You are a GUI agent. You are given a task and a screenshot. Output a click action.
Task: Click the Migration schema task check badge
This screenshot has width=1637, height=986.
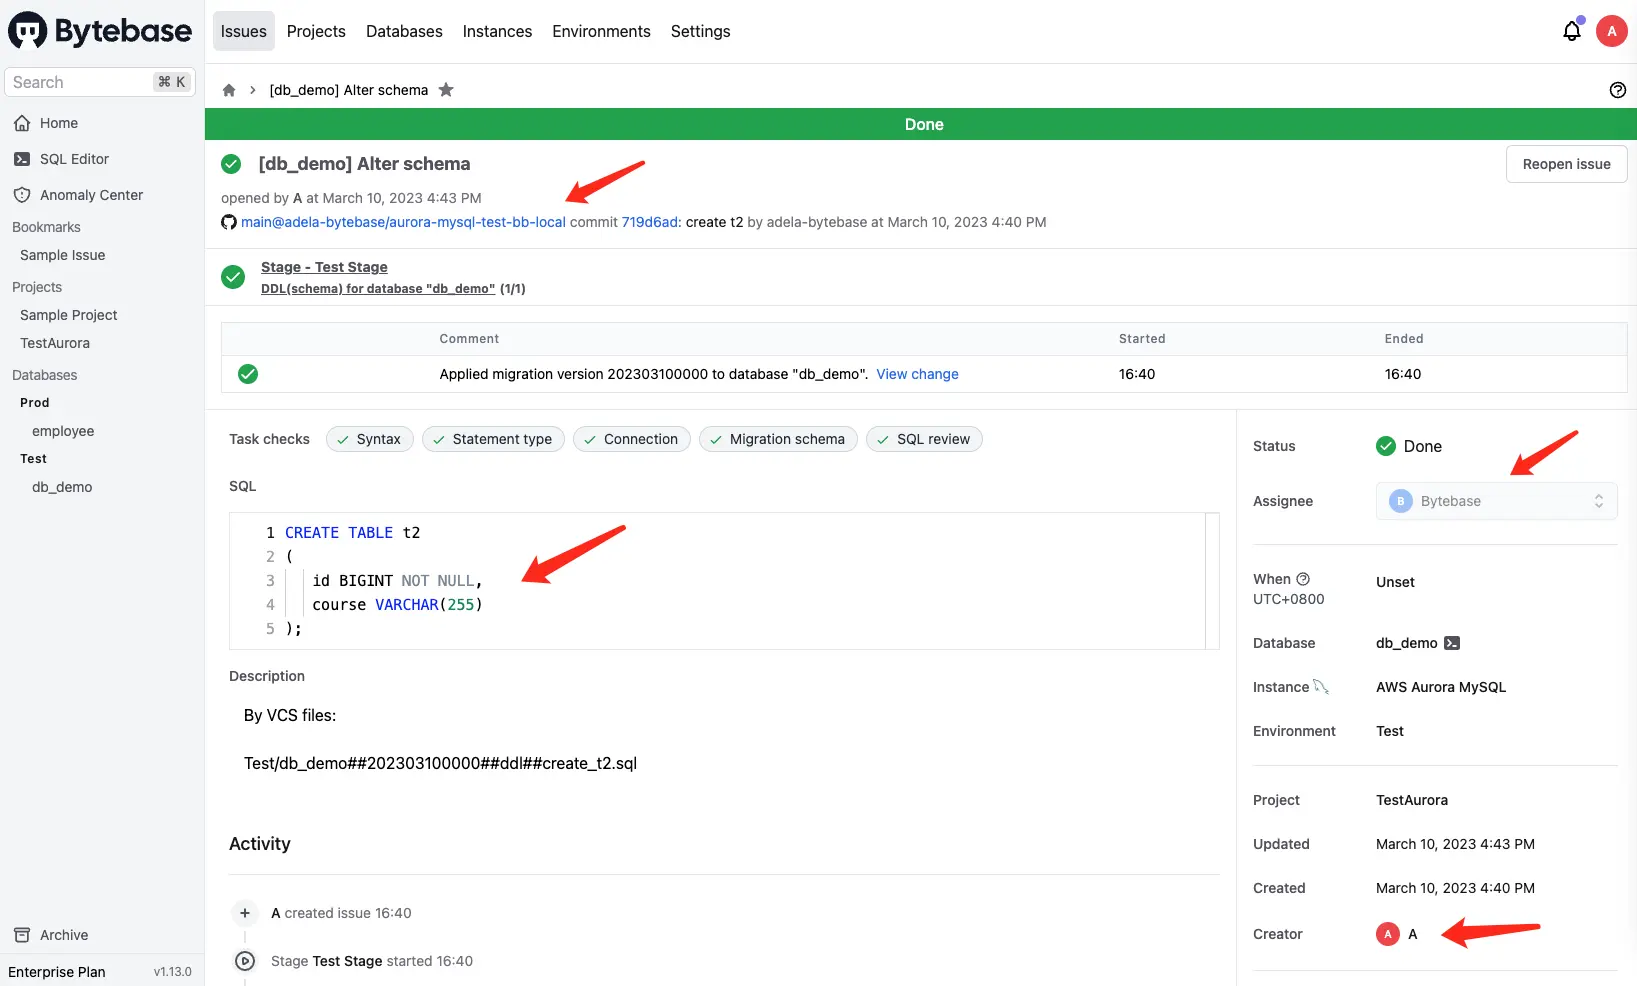[778, 439]
